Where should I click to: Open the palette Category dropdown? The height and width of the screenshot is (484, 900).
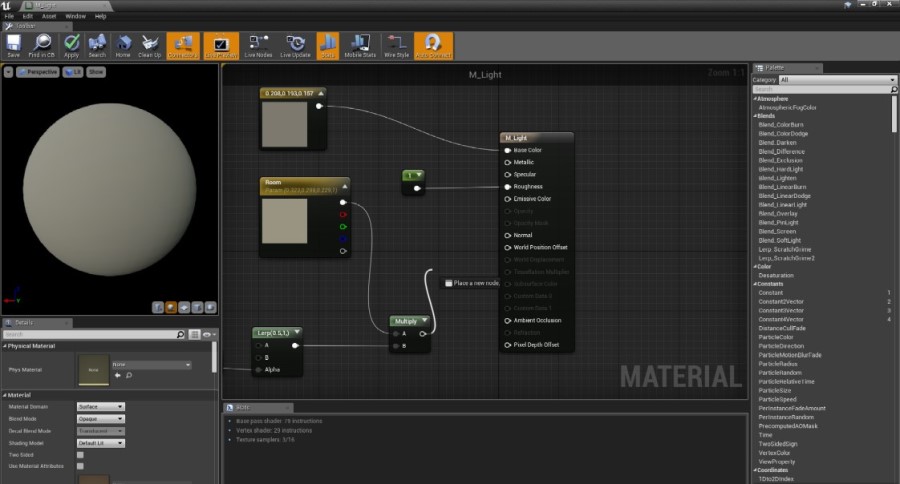click(x=836, y=79)
